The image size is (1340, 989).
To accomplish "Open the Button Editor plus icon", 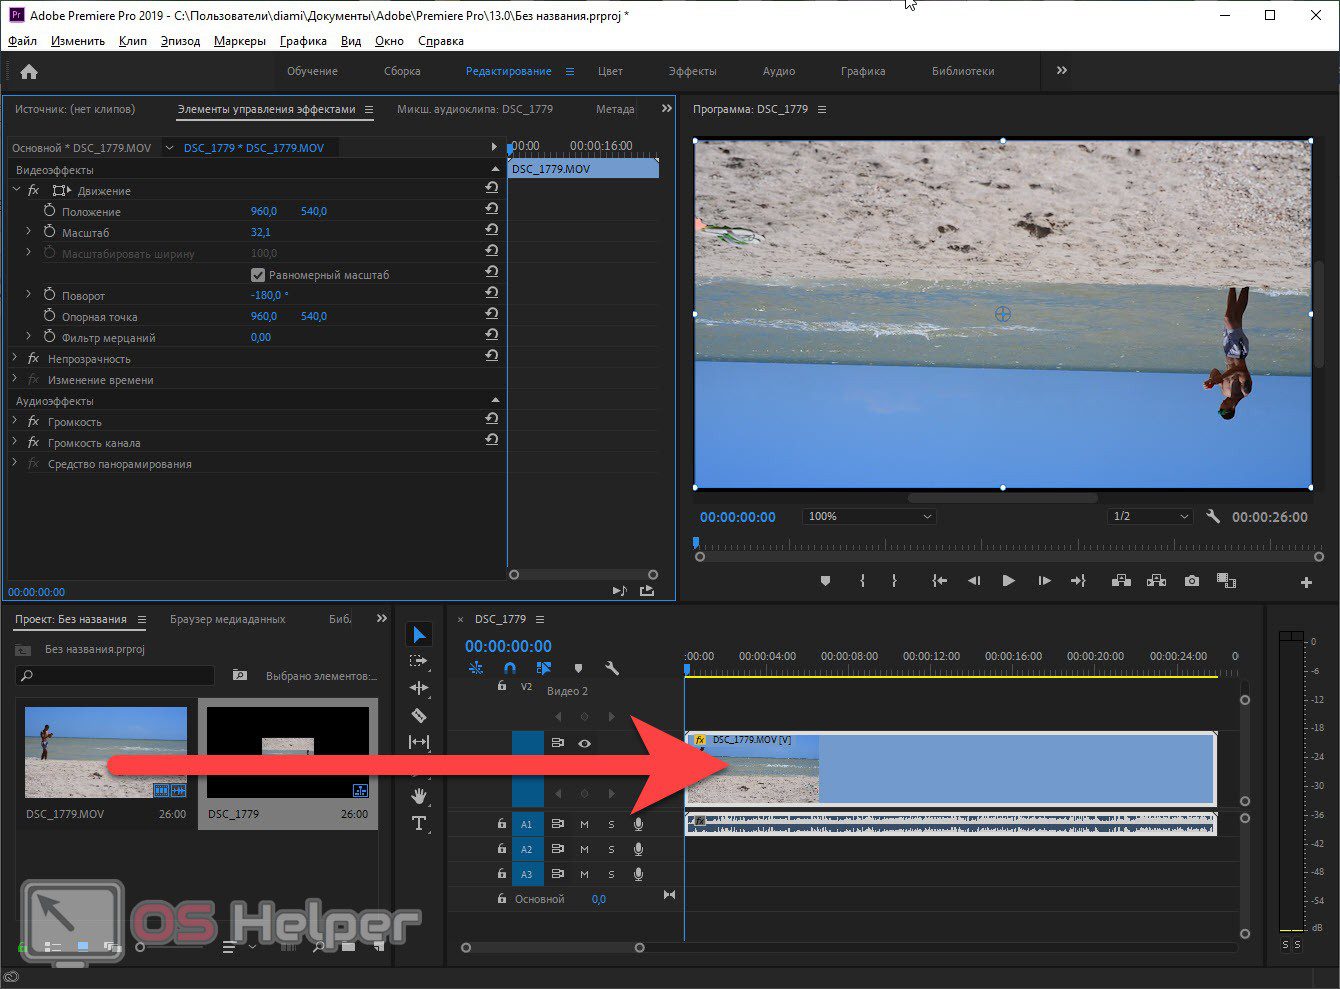I will pos(1306,582).
